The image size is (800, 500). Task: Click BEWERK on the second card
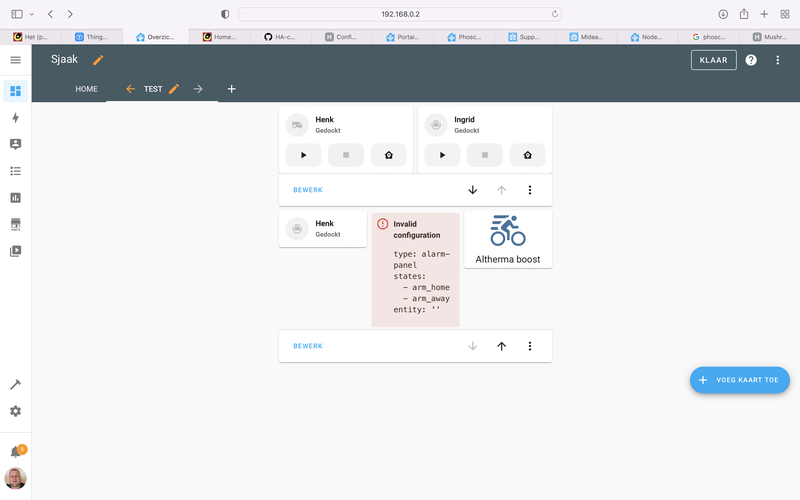[308, 346]
